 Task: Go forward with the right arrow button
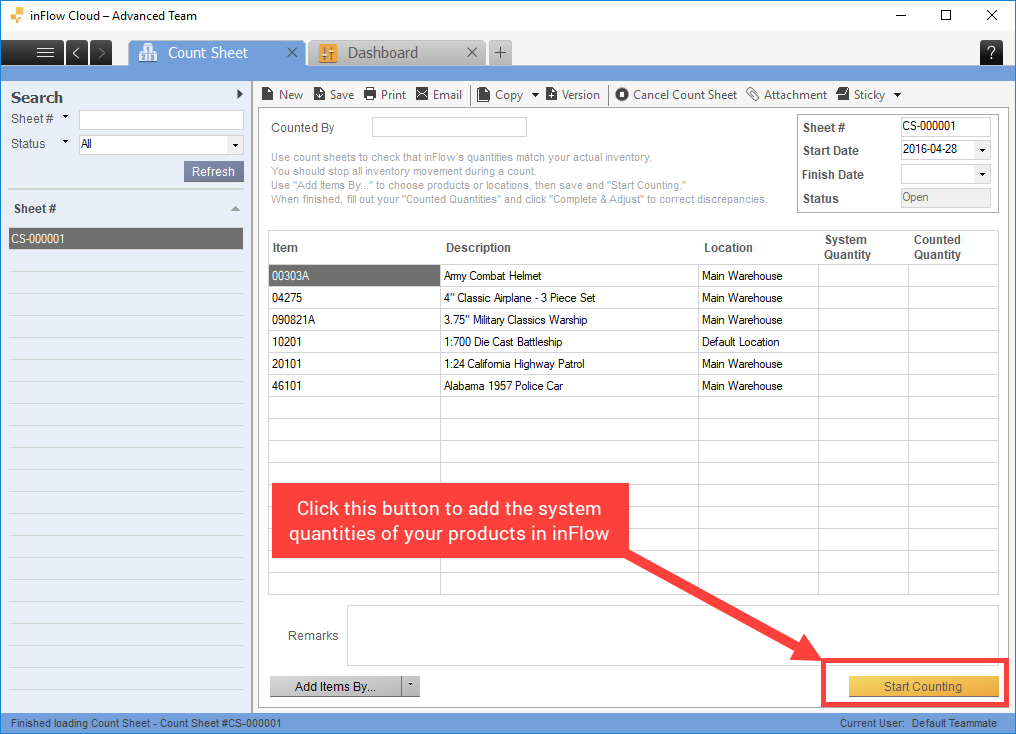point(101,52)
